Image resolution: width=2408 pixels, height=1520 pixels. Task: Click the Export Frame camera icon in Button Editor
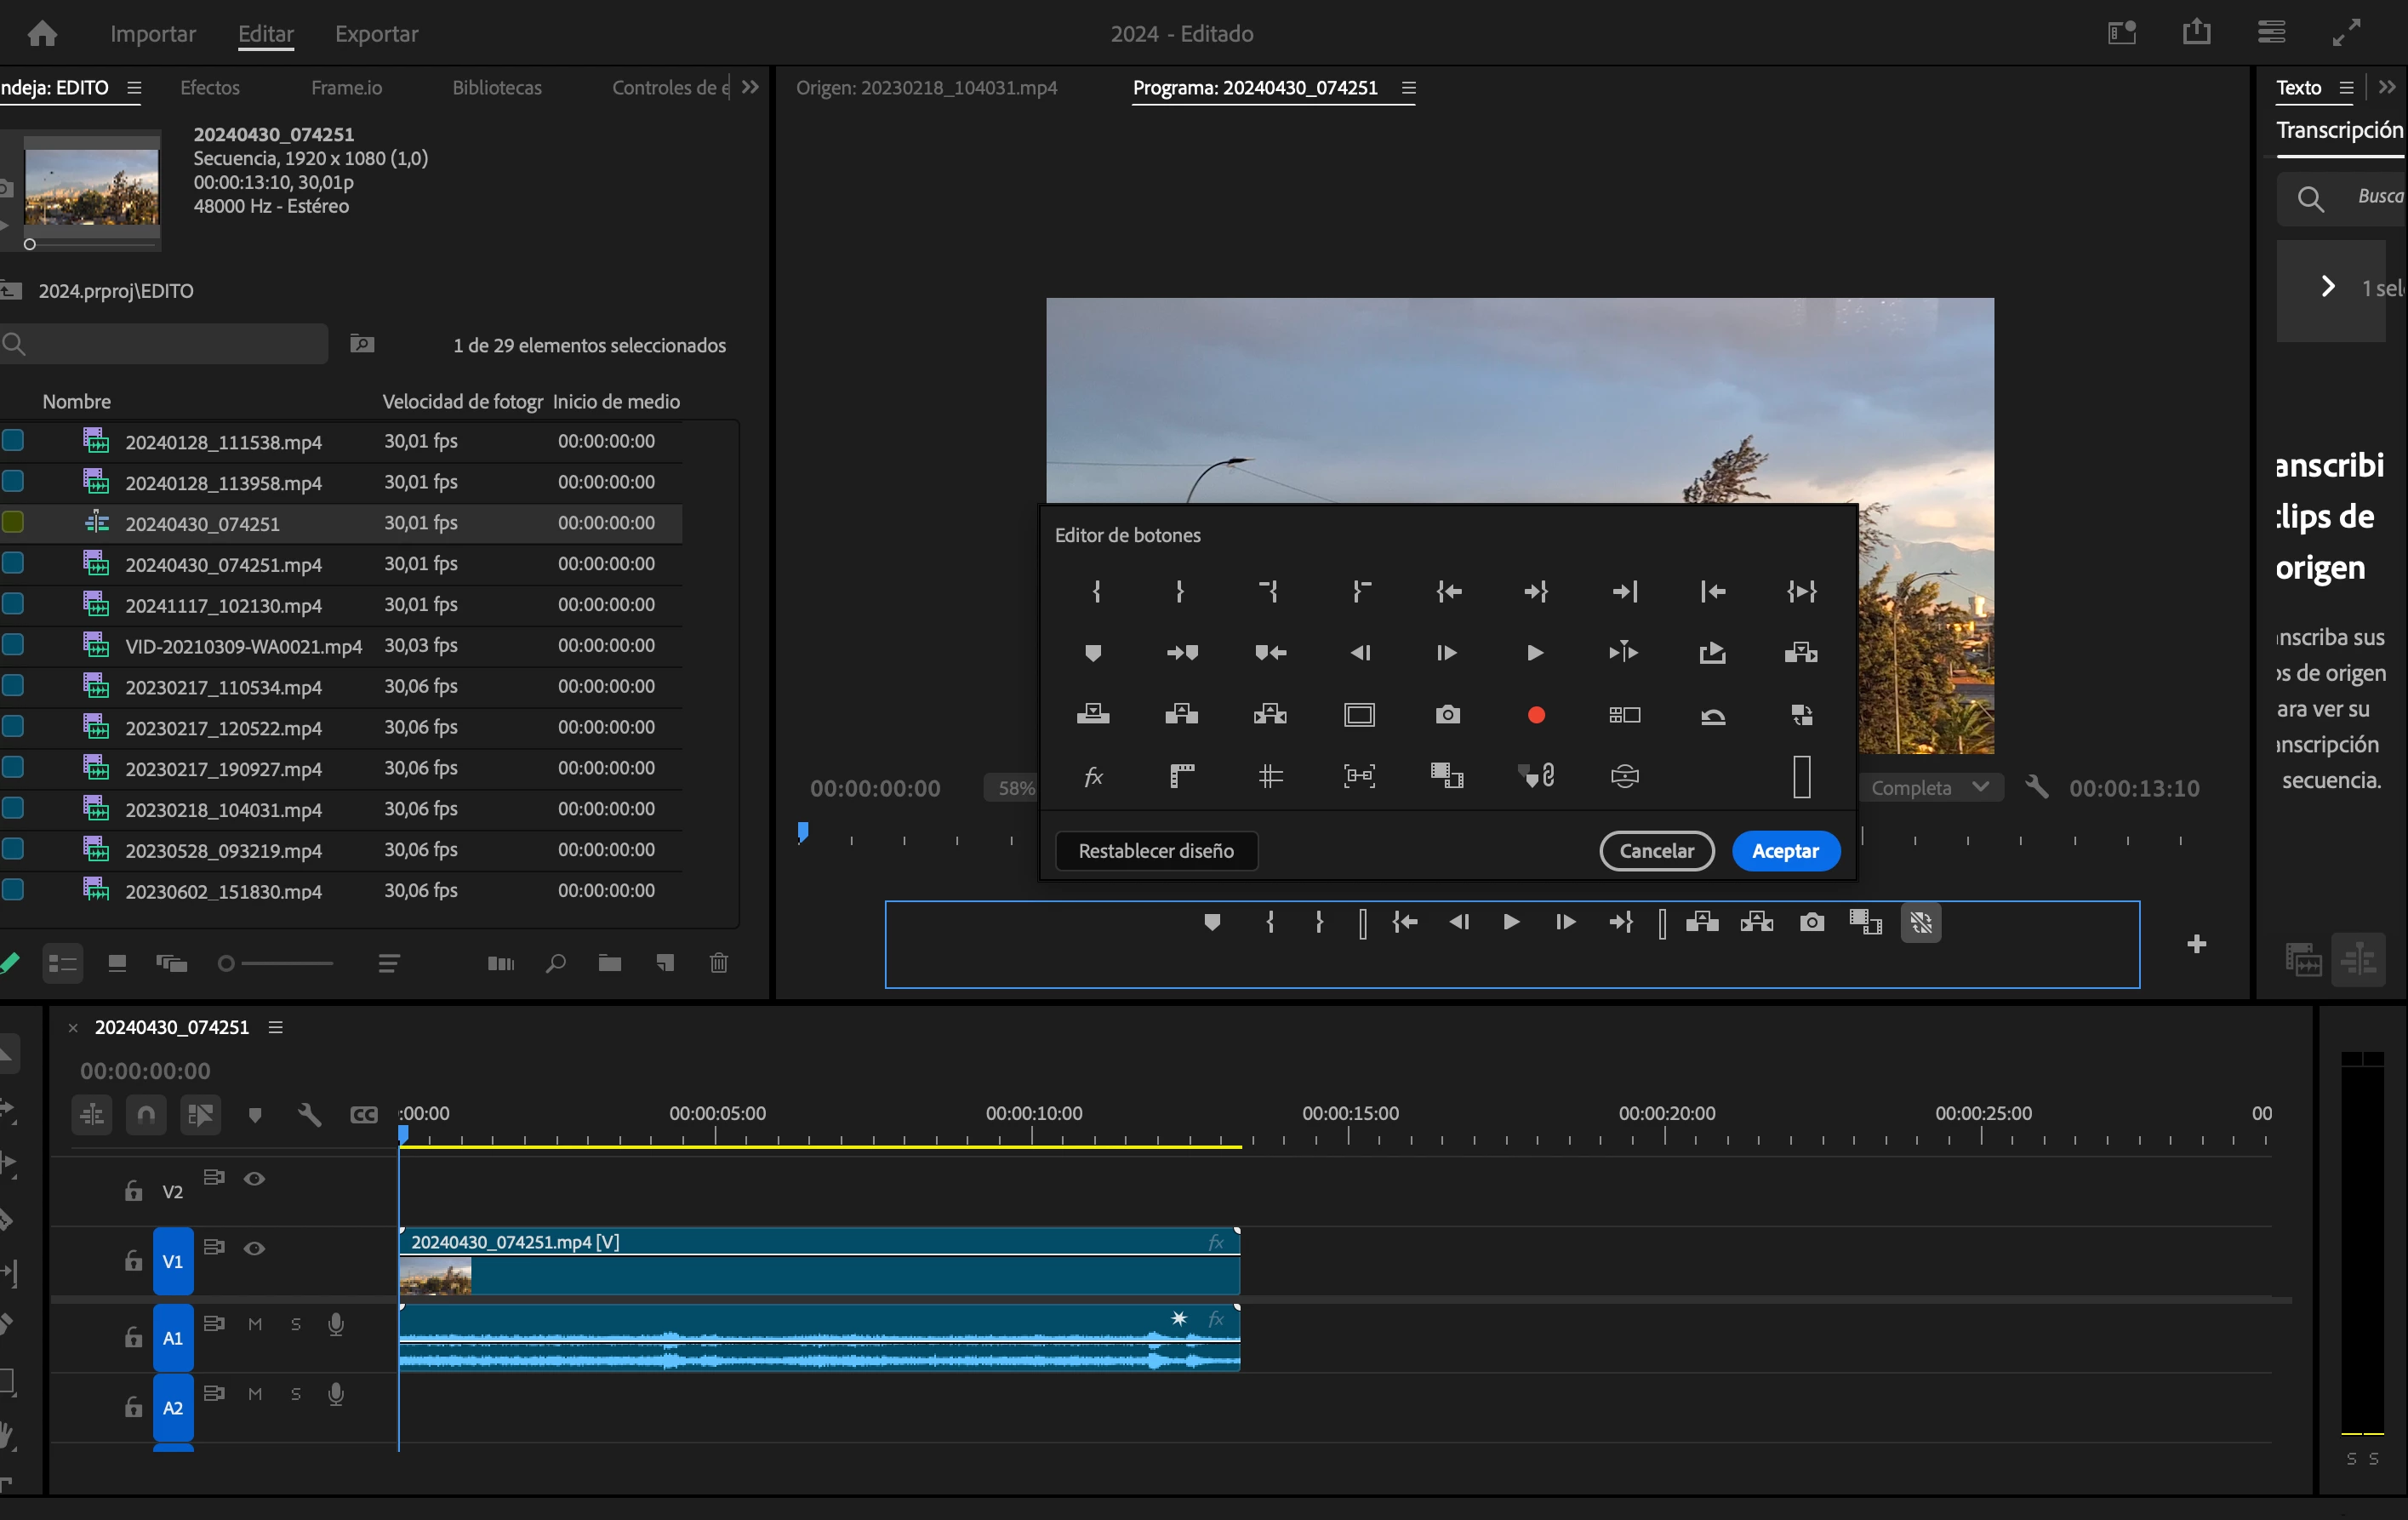point(1447,714)
